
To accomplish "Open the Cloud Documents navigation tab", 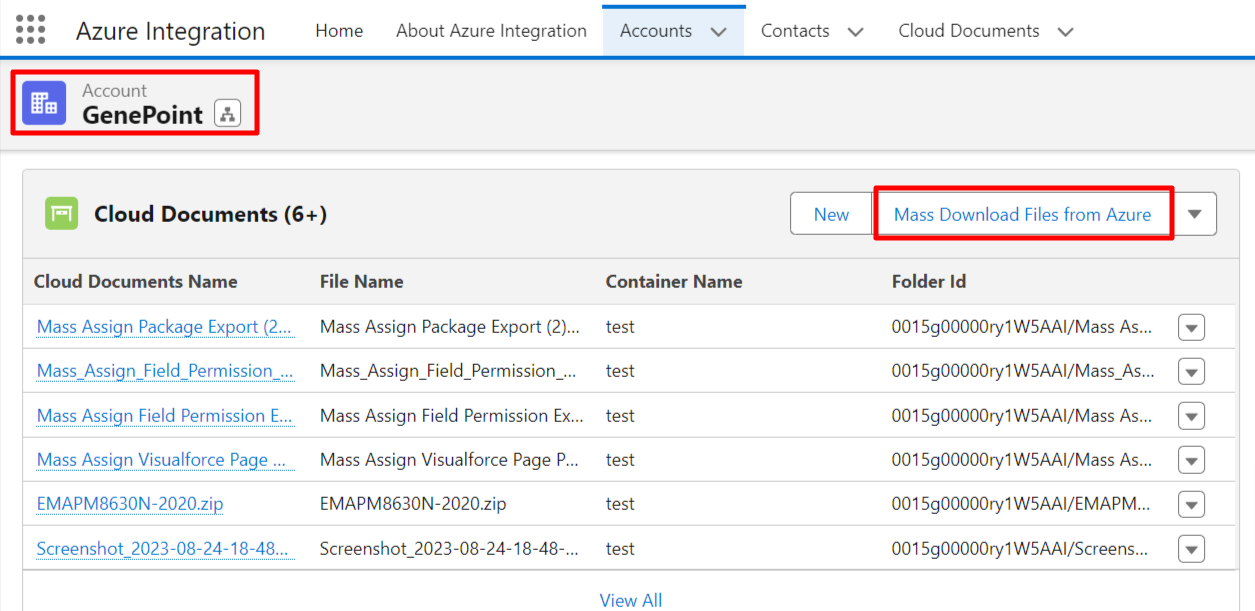I will click(x=970, y=31).
